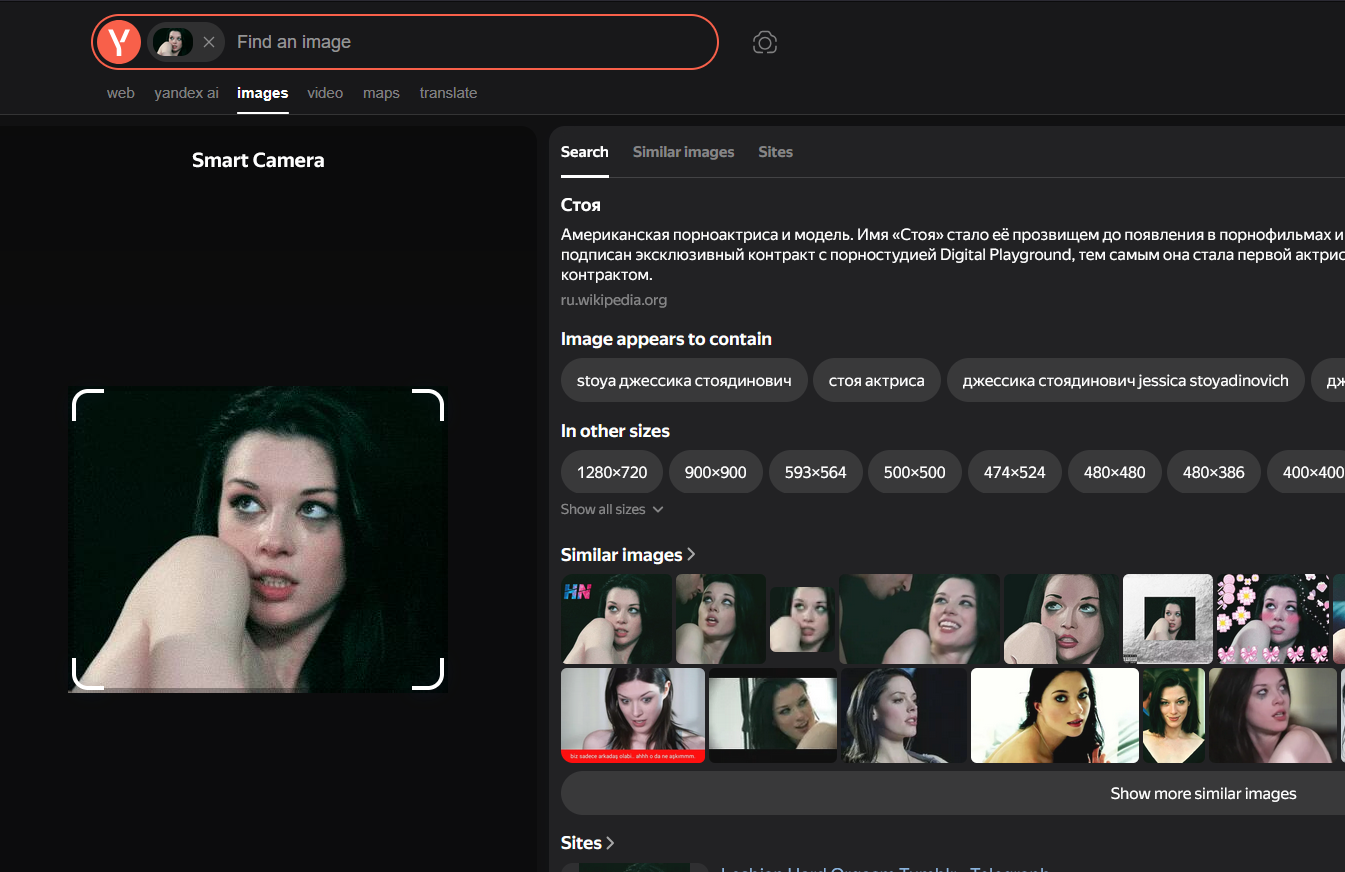Image resolution: width=1345 pixels, height=872 pixels.
Task: Open the Sites tab
Action: tap(775, 152)
